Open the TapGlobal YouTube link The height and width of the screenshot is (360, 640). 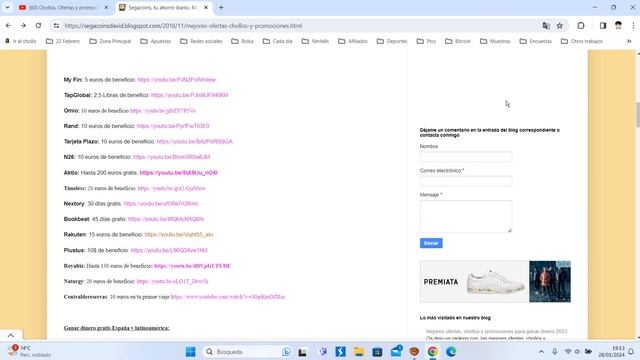coord(189,95)
